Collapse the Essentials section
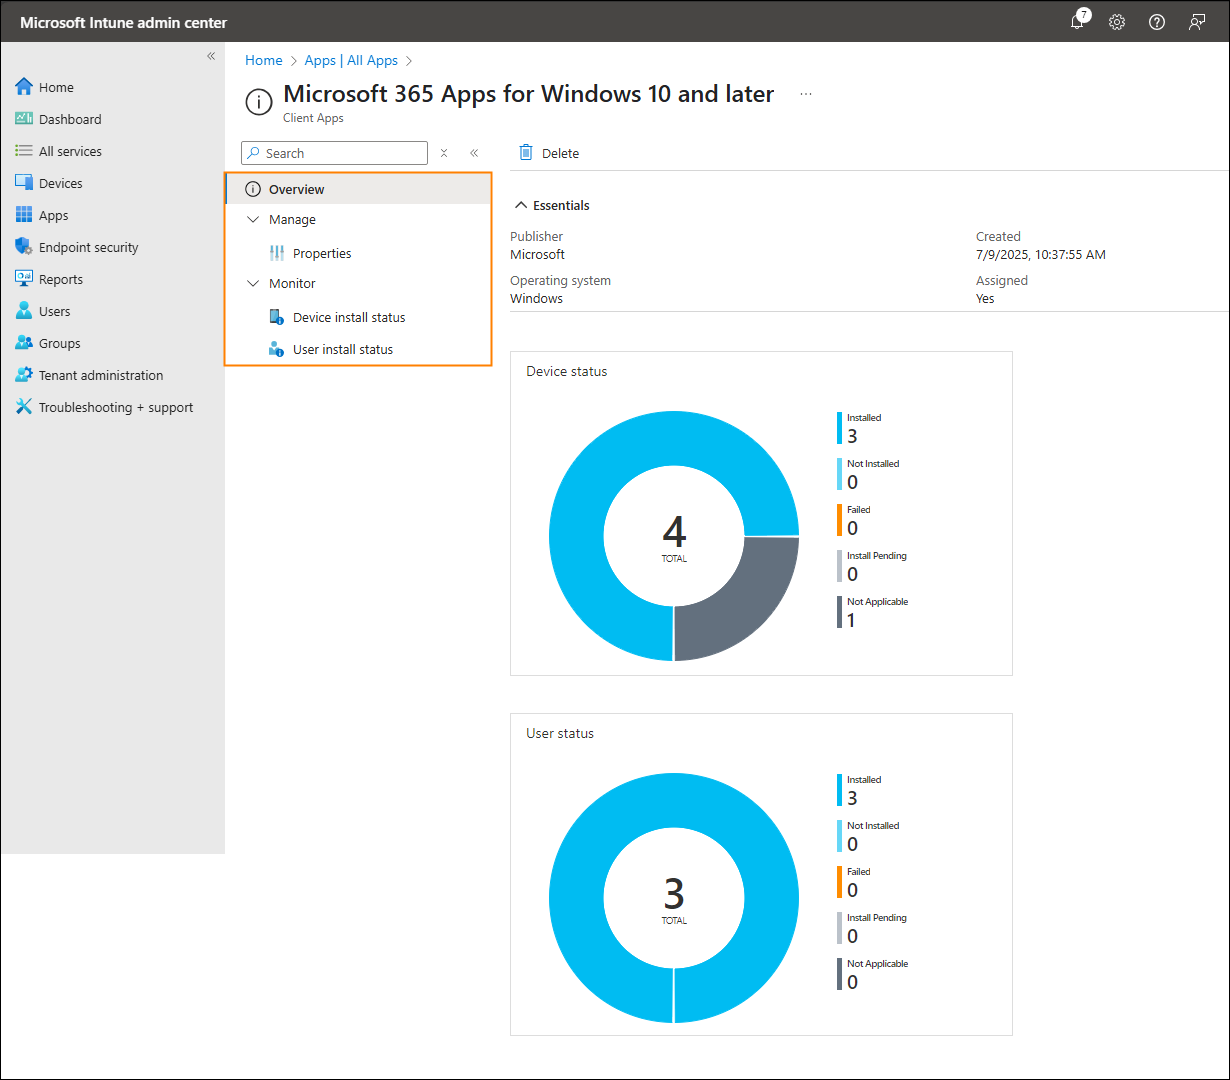Screen dimensions: 1230x1080 (521, 205)
